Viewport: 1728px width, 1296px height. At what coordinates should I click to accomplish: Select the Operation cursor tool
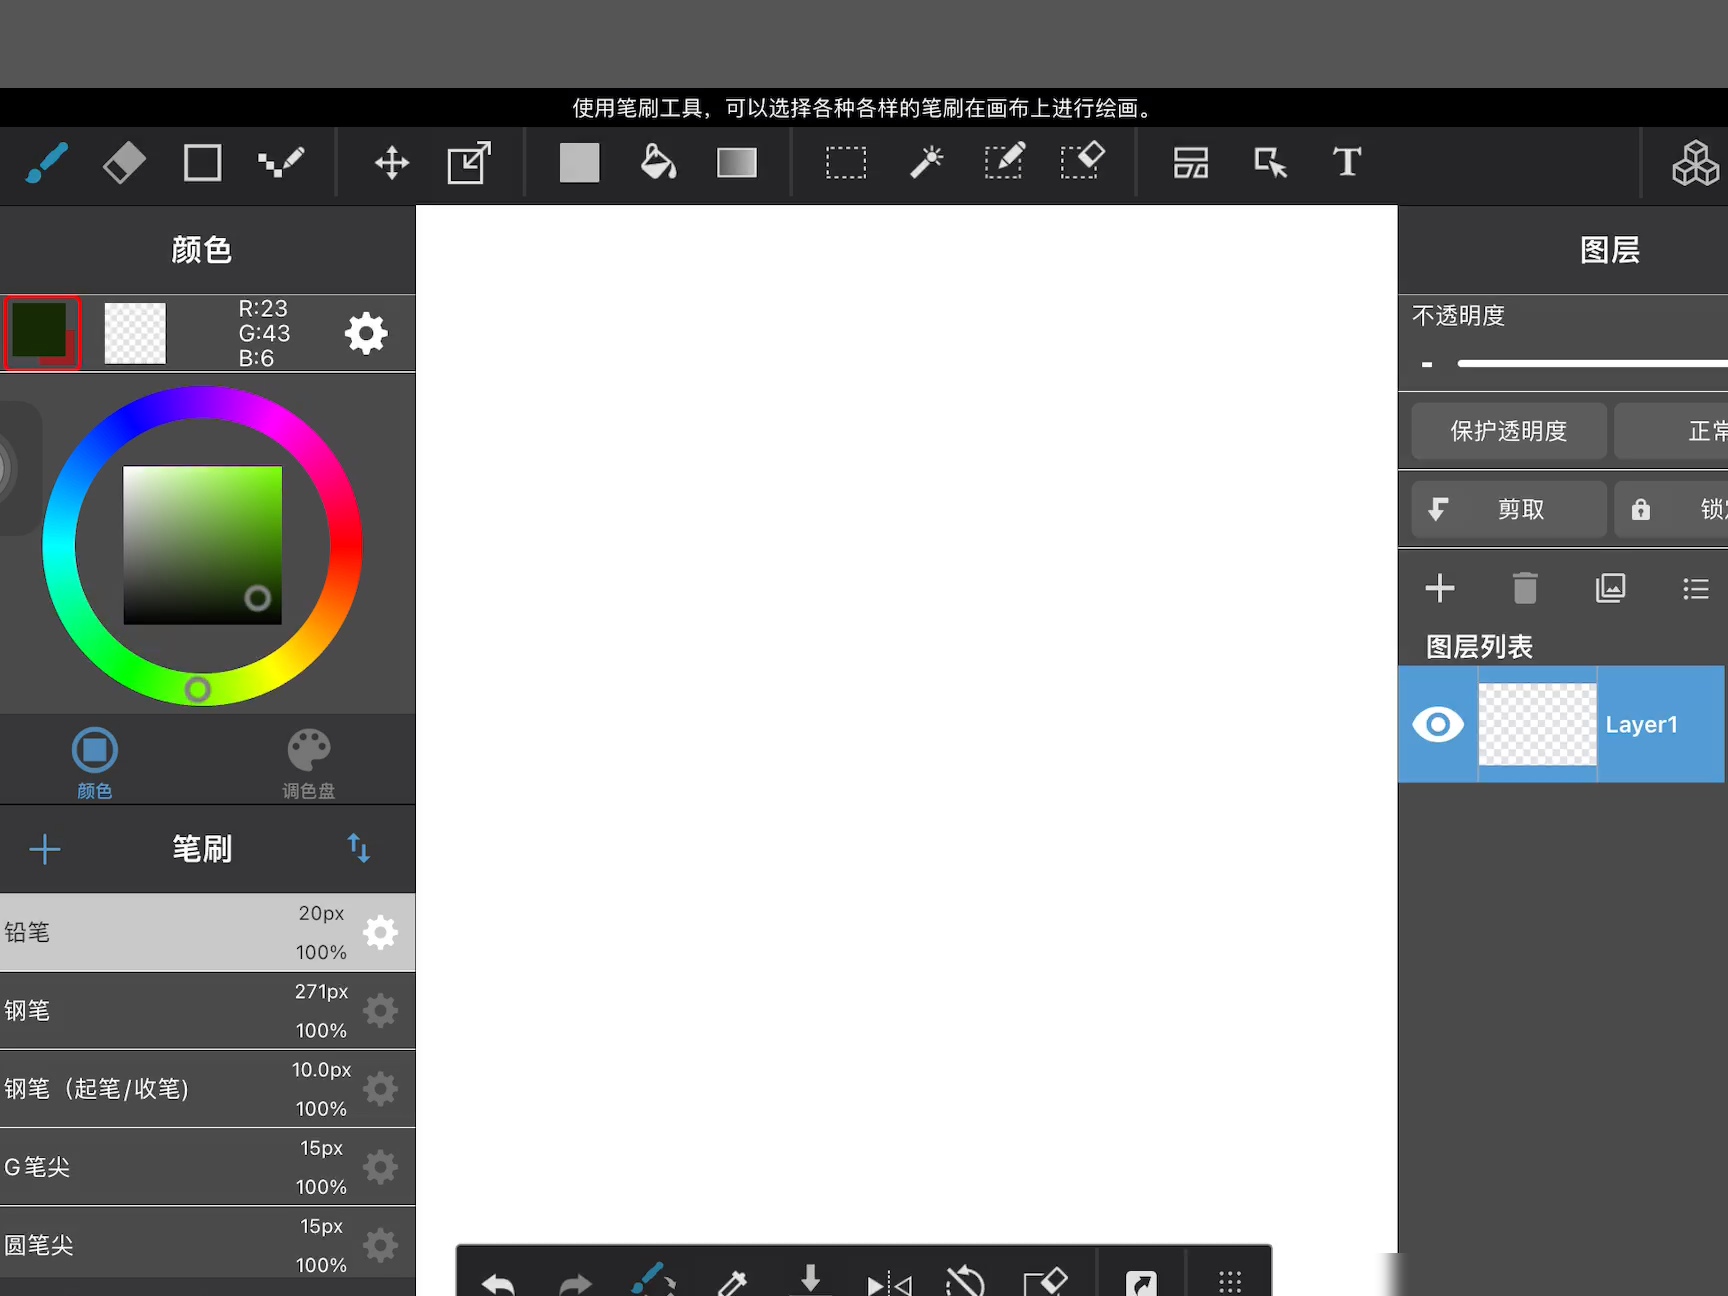pyautogui.click(x=1270, y=163)
